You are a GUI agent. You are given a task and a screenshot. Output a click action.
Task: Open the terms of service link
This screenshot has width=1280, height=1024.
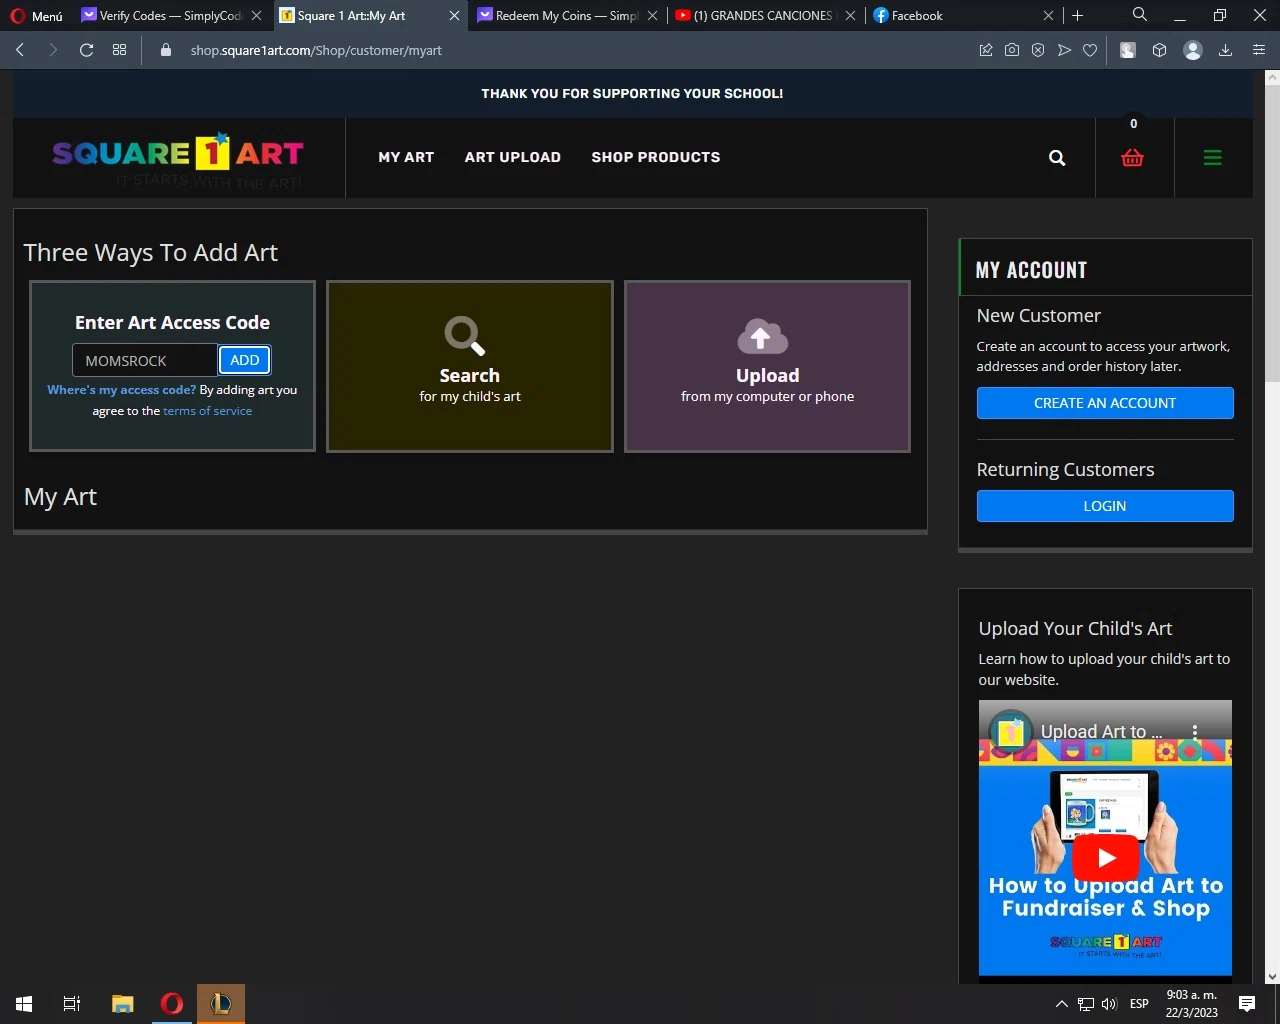click(x=208, y=411)
